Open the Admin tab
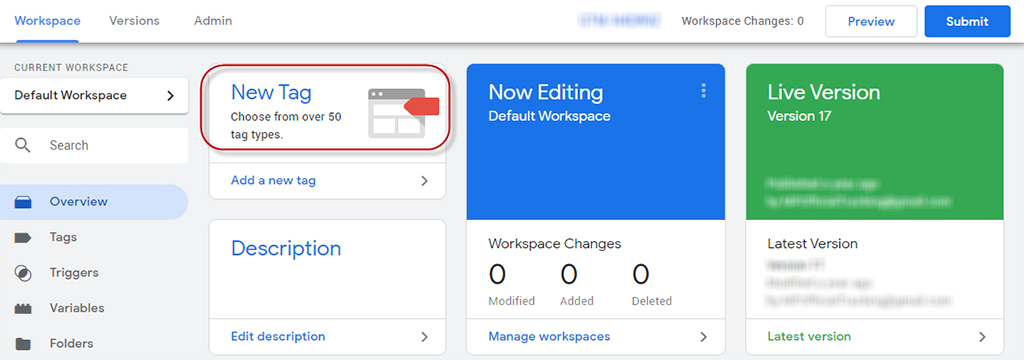Viewport: 1024px width, 360px height. pos(213,21)
